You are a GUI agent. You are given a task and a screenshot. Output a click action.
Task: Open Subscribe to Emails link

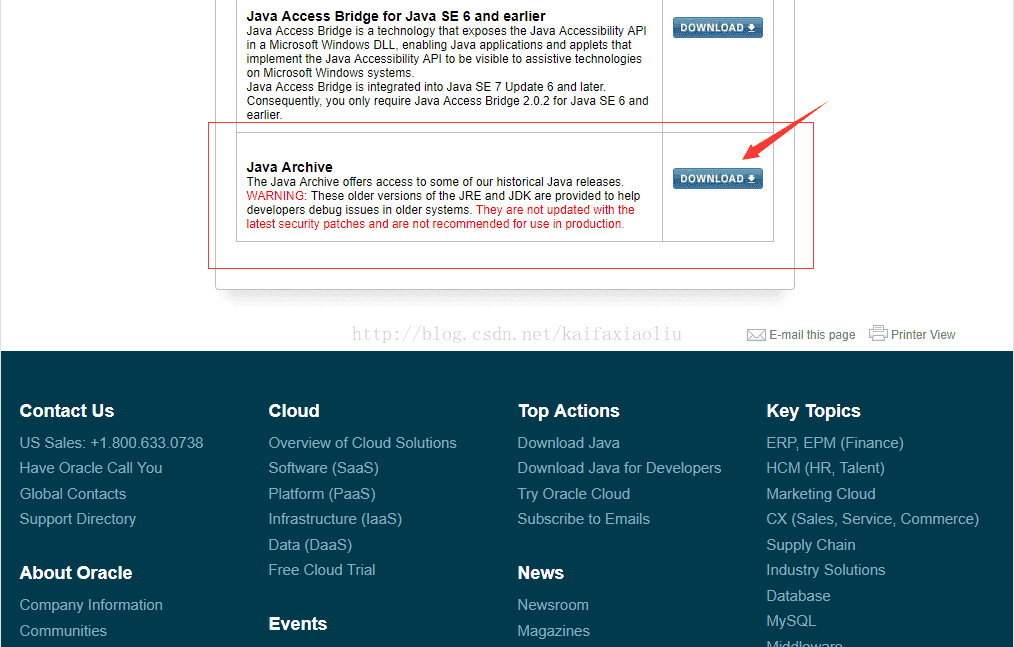583,520
